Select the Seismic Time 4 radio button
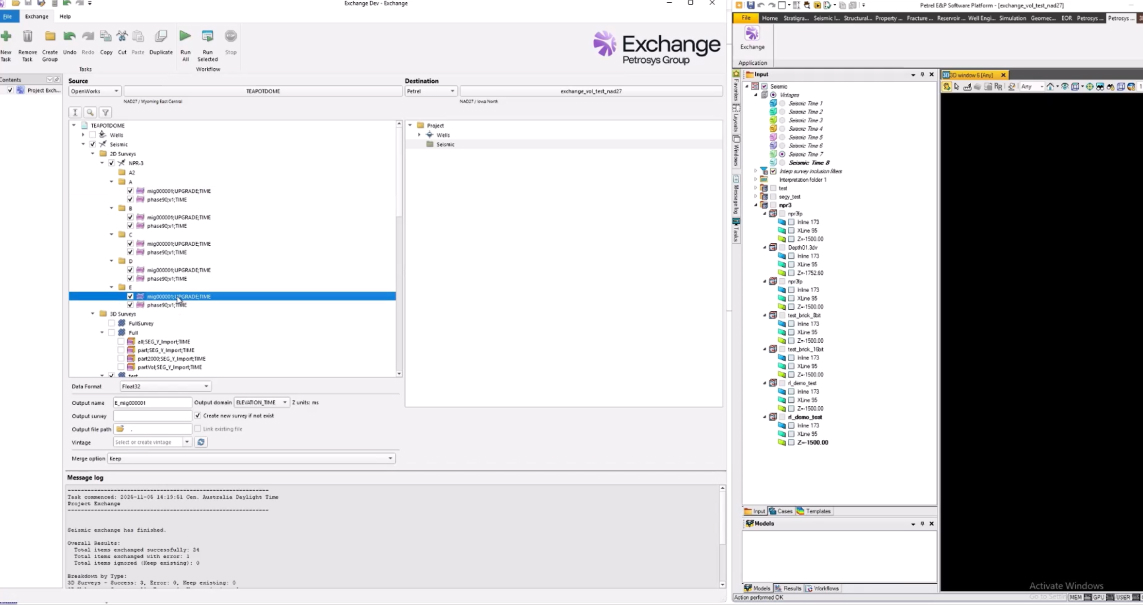Image resolution: width=1143 pixels, height=605 pixels. 782,129
